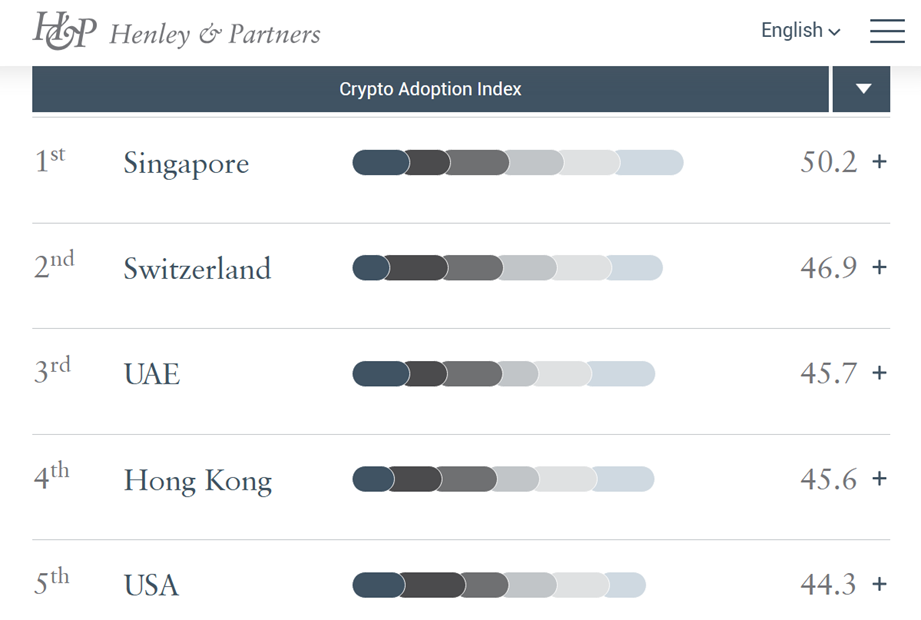Viewport: 921px width, 620px height.
Task: Click Switzerland's light blue bar segment
Action: tap(636, 268)
